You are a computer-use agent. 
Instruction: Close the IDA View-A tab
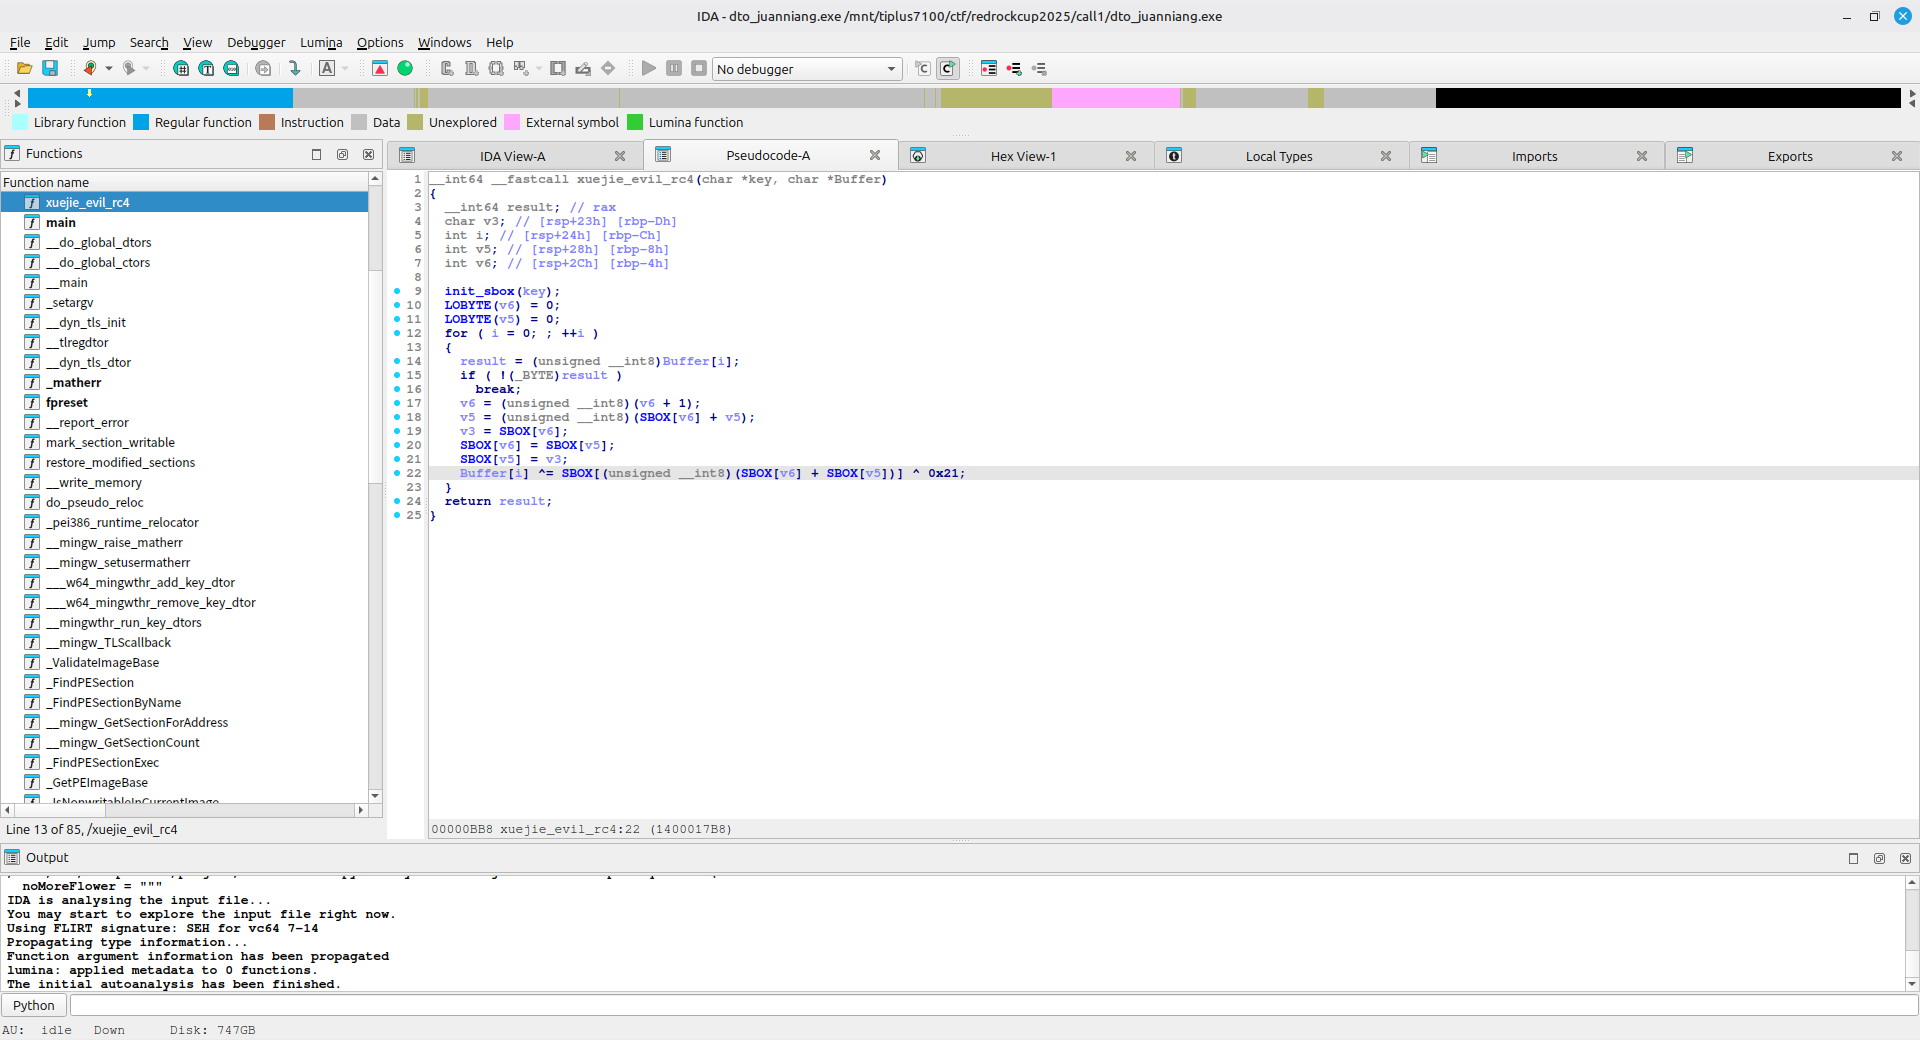[620, 156]
